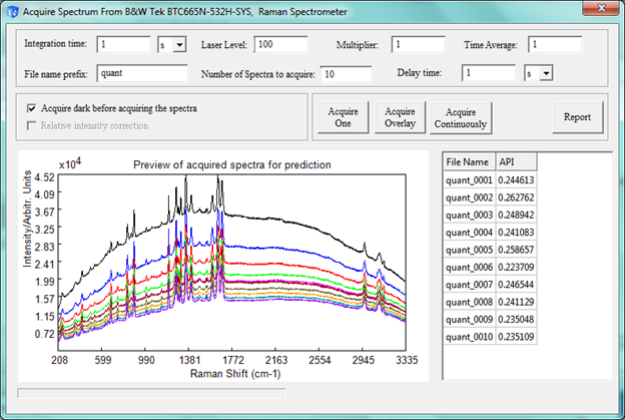Click y-axis tick label 4.52
This screenshot has height=420, width=625.
point(44,177)
